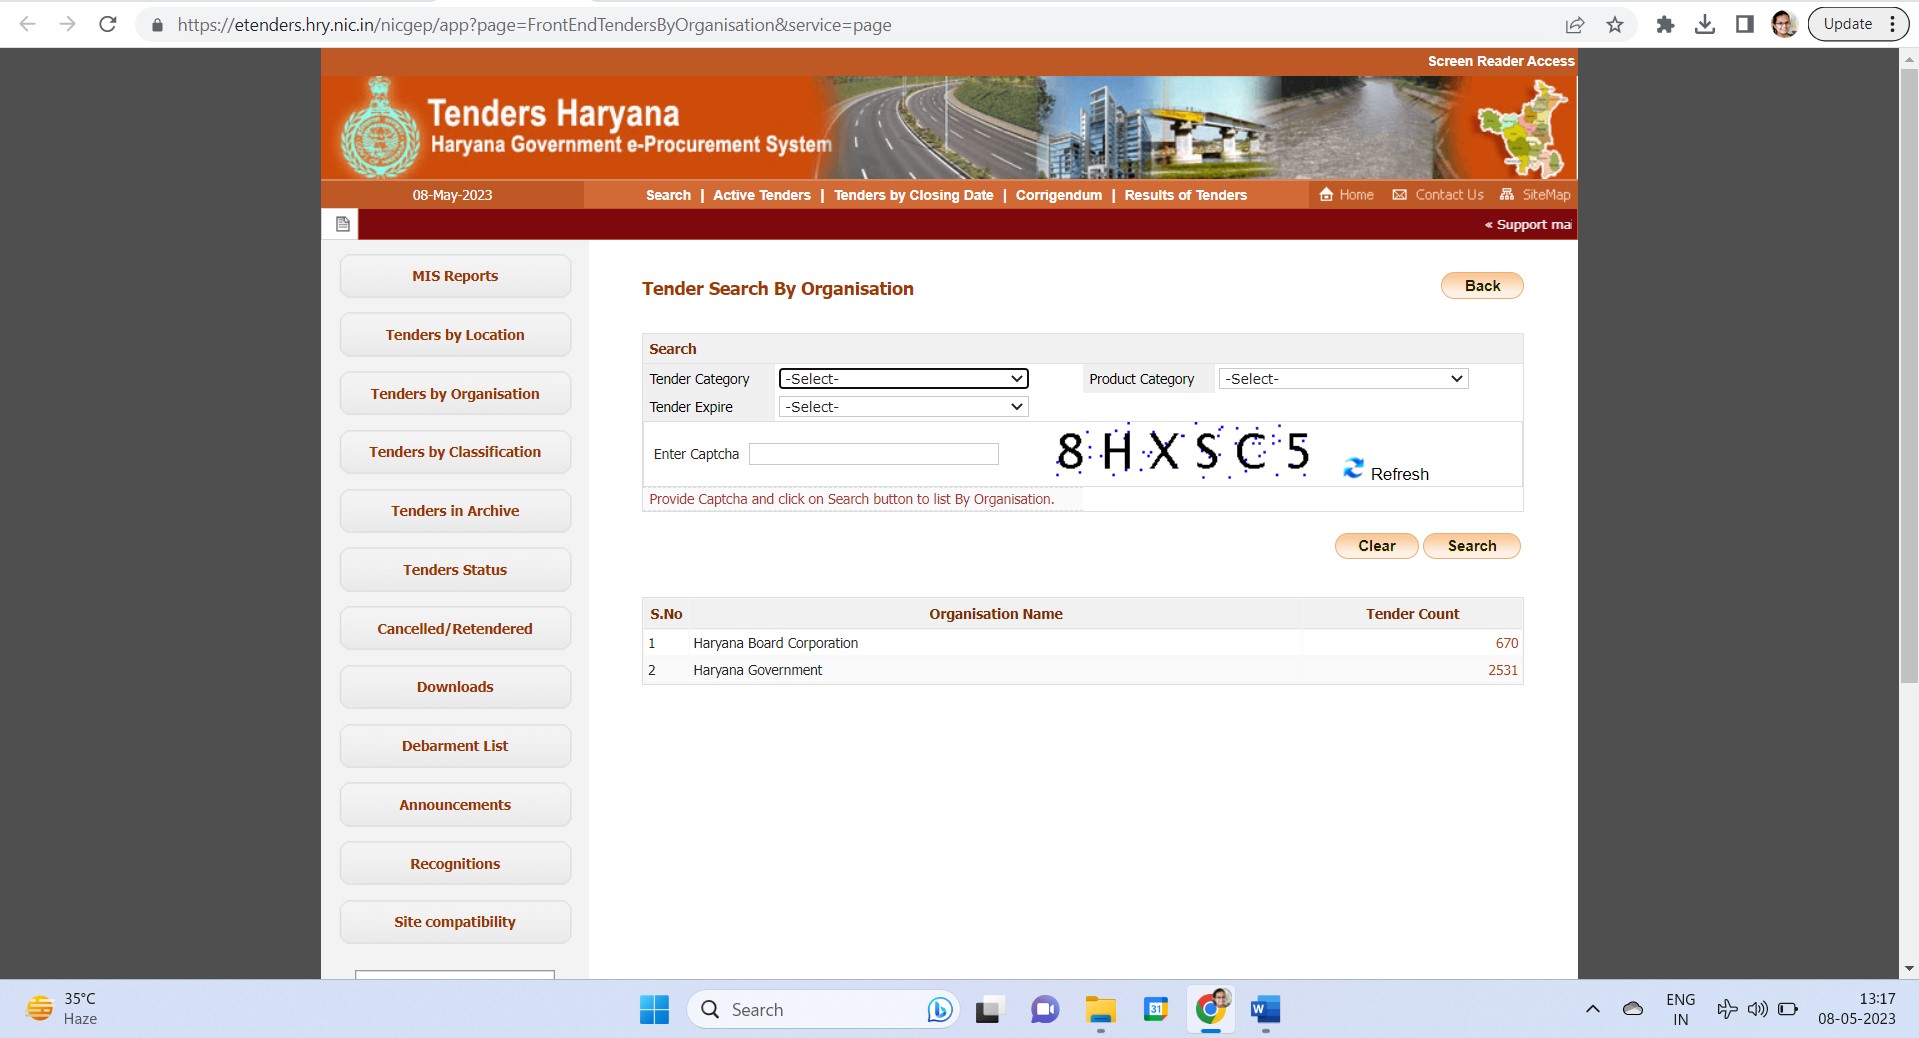Screen dimensions: 1919x1038
Task: Click the browser forward arrow
Action: (67, 24)
